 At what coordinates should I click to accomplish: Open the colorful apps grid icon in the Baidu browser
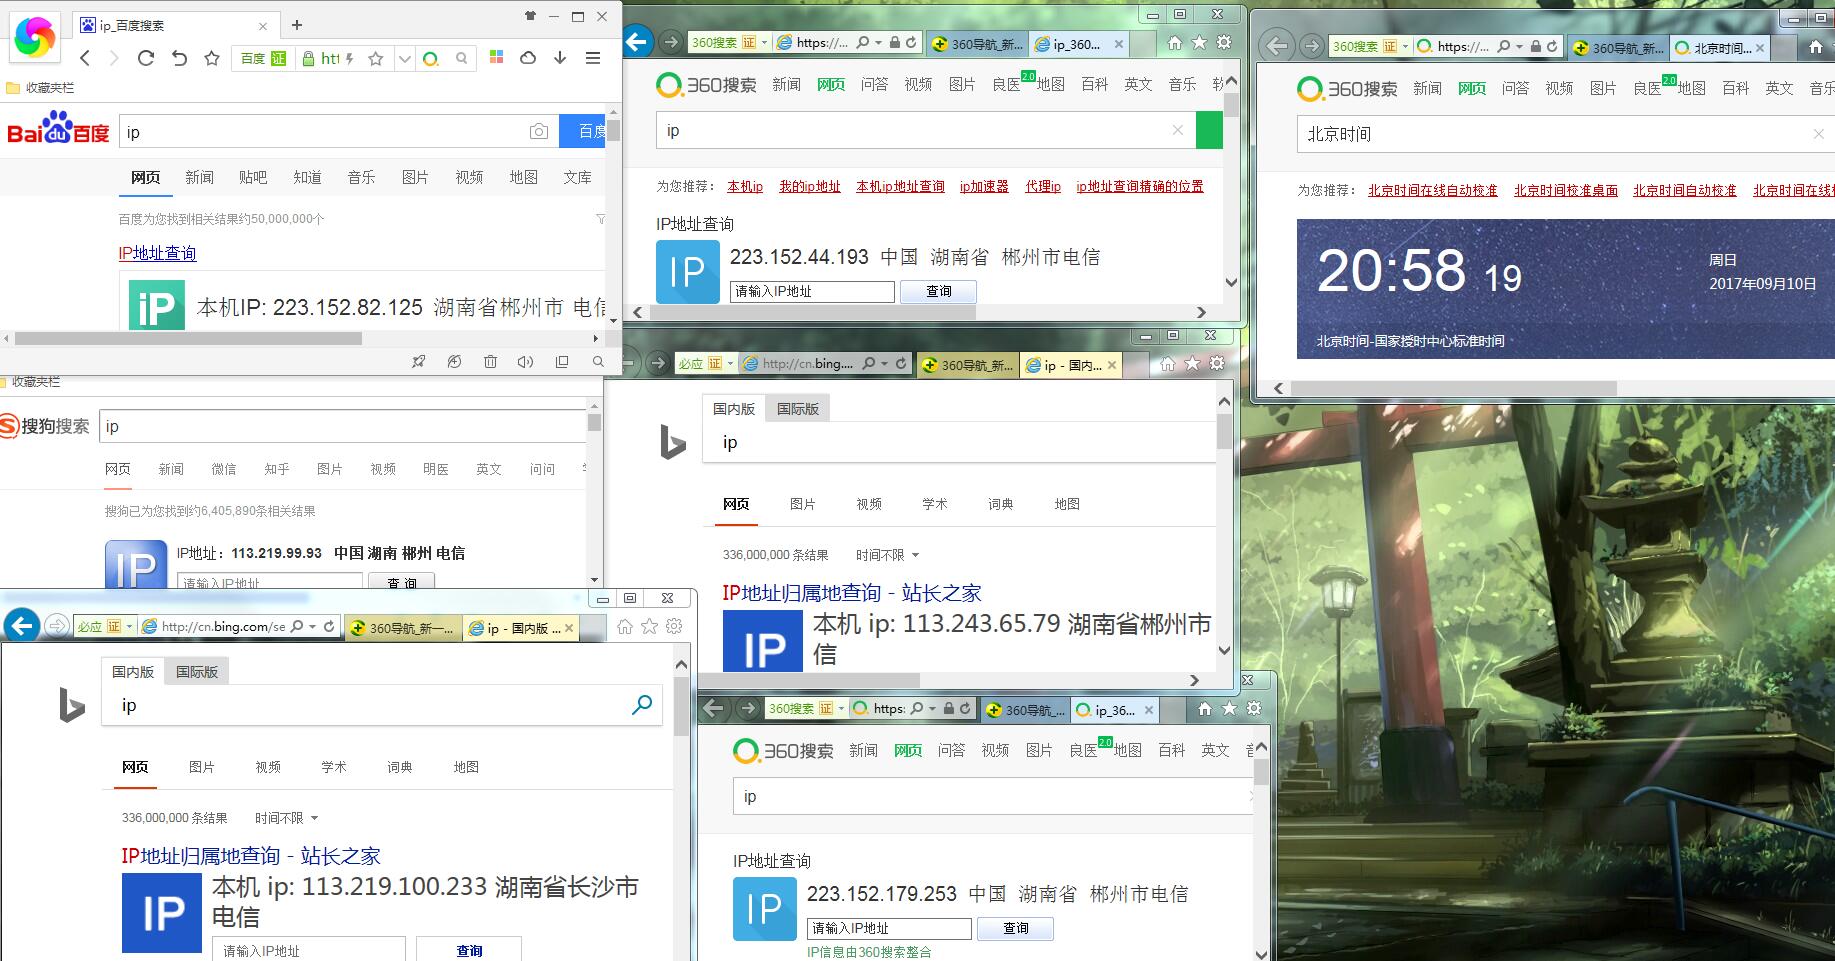coord(496,58)
